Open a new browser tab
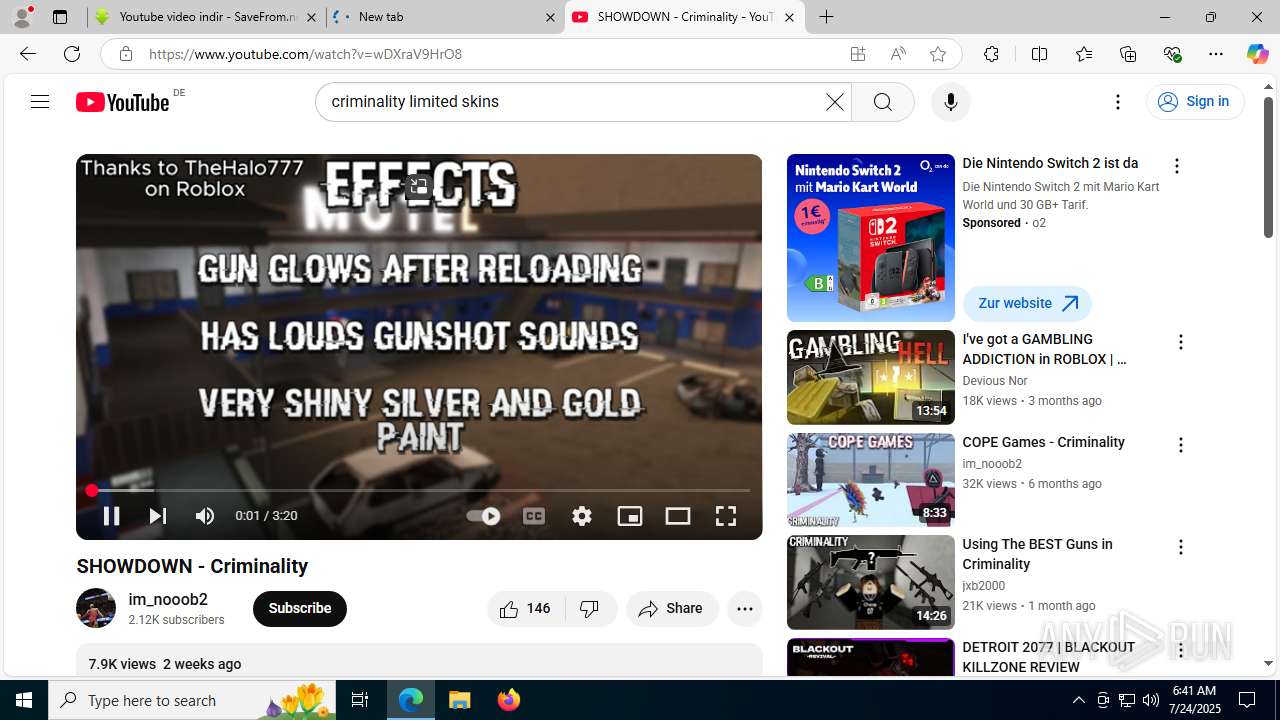Image resolution: width=1280 pixels, height=720 pixels. 826,17
